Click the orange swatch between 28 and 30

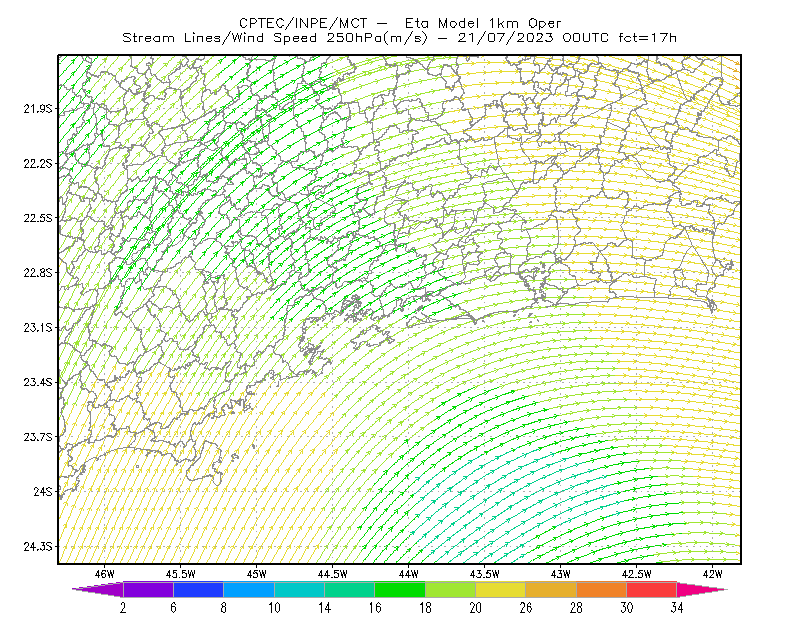coord(601,589)
